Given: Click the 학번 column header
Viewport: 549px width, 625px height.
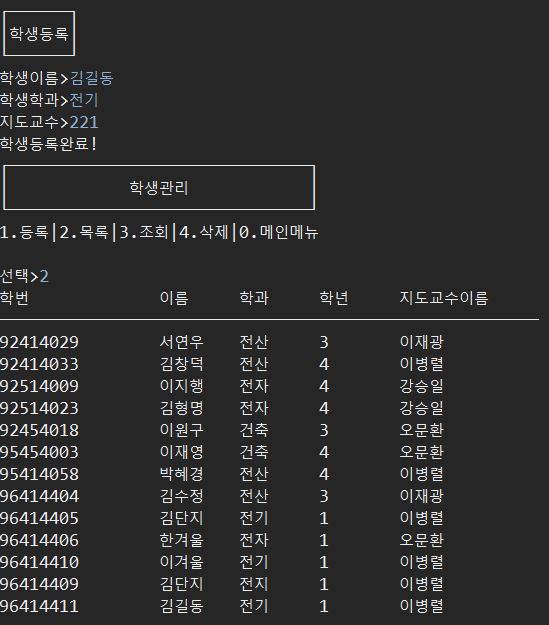Looking at the screenshot, I should click(14, 298).
